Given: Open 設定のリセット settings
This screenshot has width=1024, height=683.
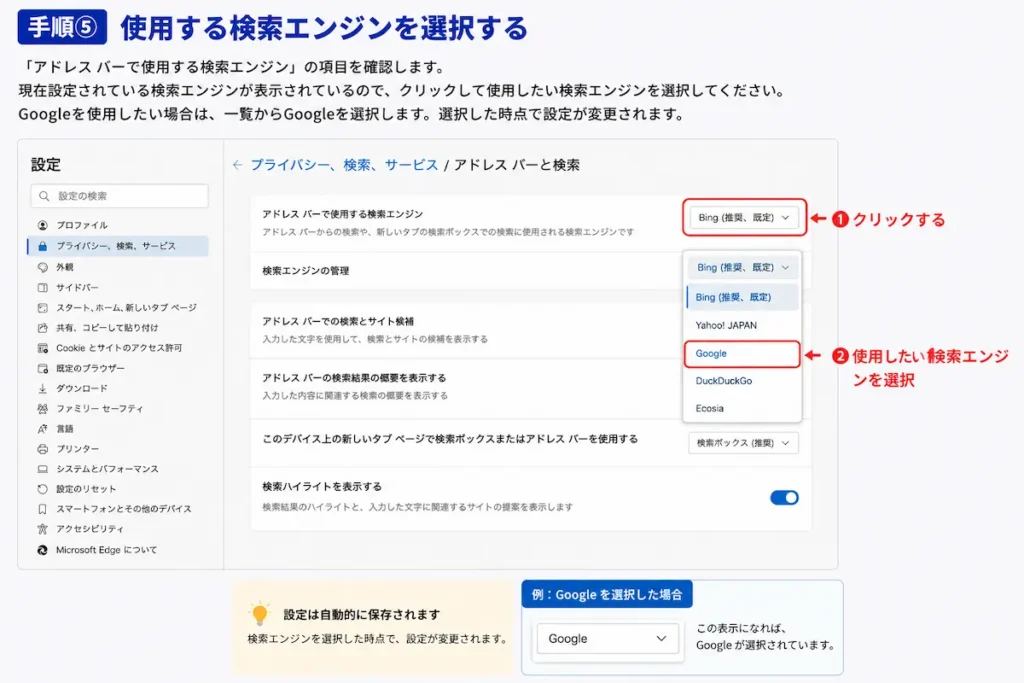Looking at the screenshot, I should point(86,489).
